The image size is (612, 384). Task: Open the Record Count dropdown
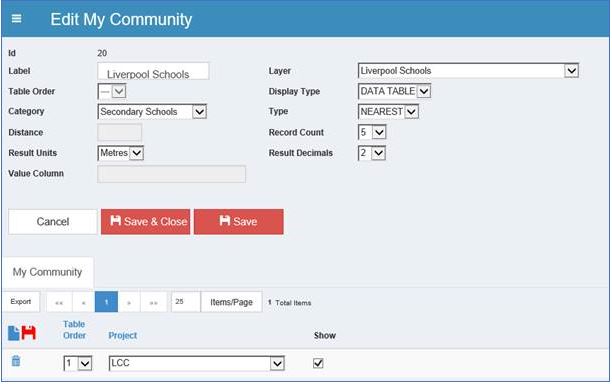tap(372, 132)
